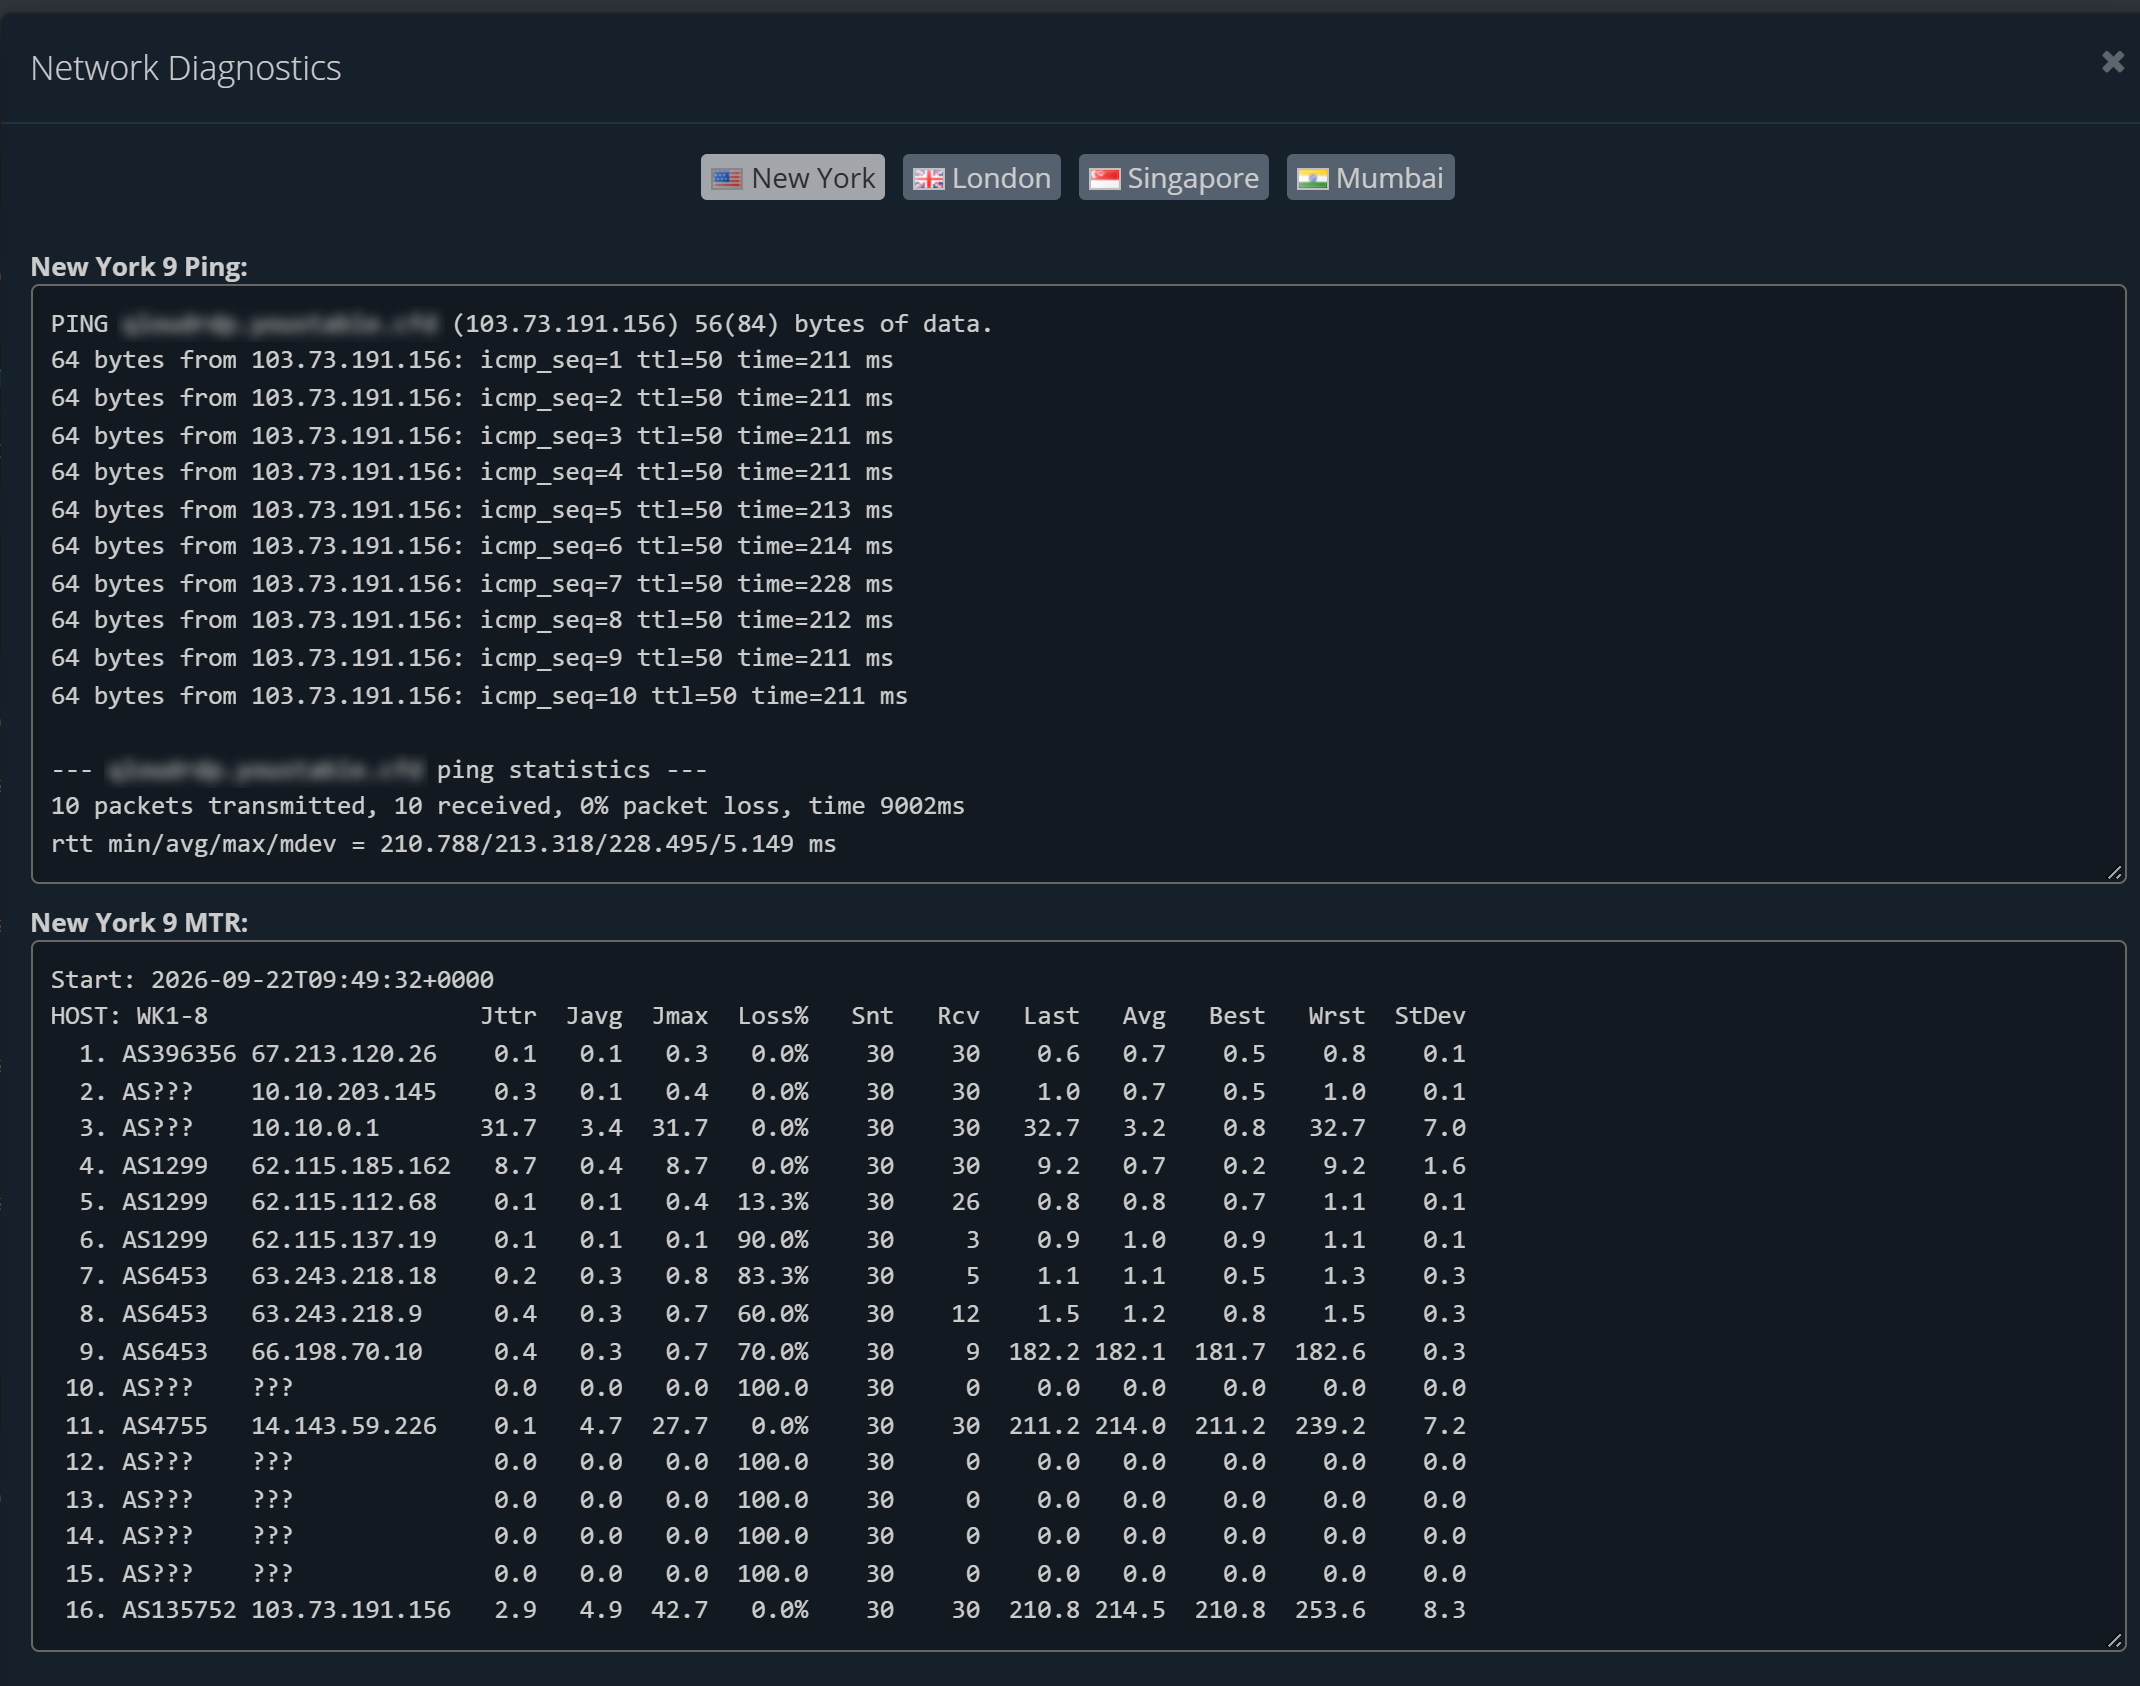This screenshot has height=1686, width=2140.
Task: Click the 90.0% loss value in hop 6
Action: pos(773,1240)
